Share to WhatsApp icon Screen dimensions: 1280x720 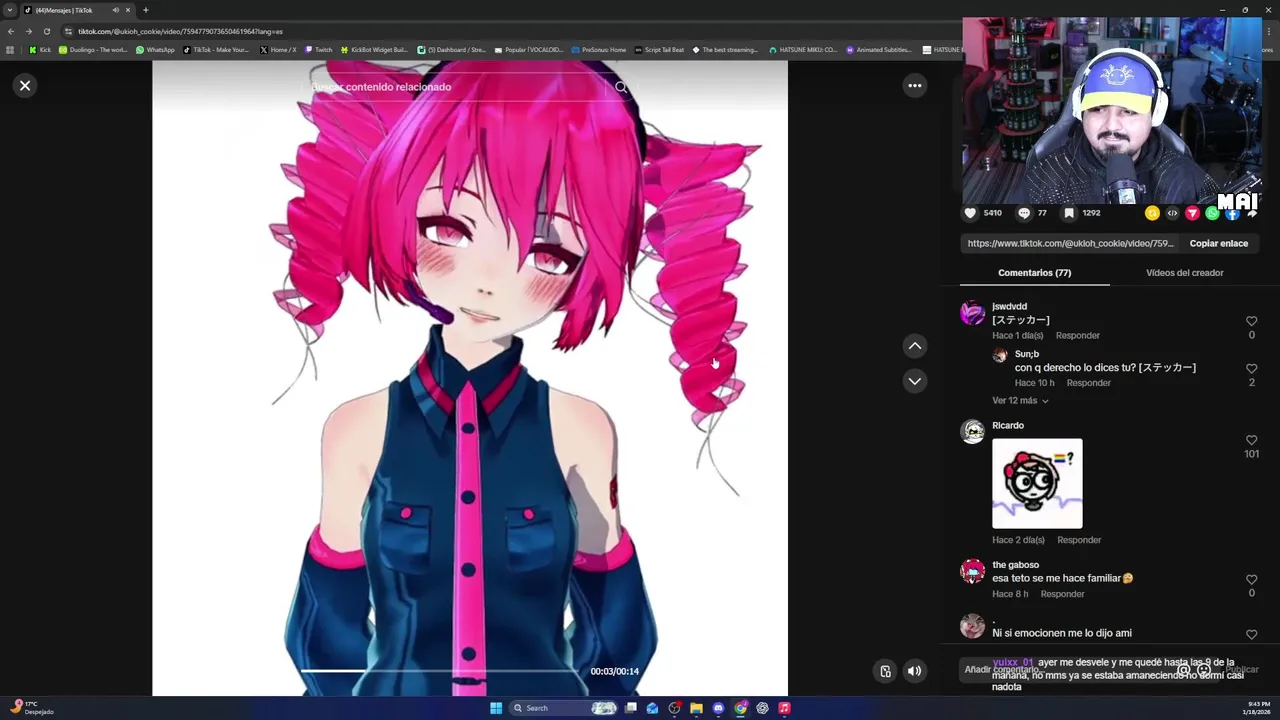pyautogui.click(x=1212, y=213)
